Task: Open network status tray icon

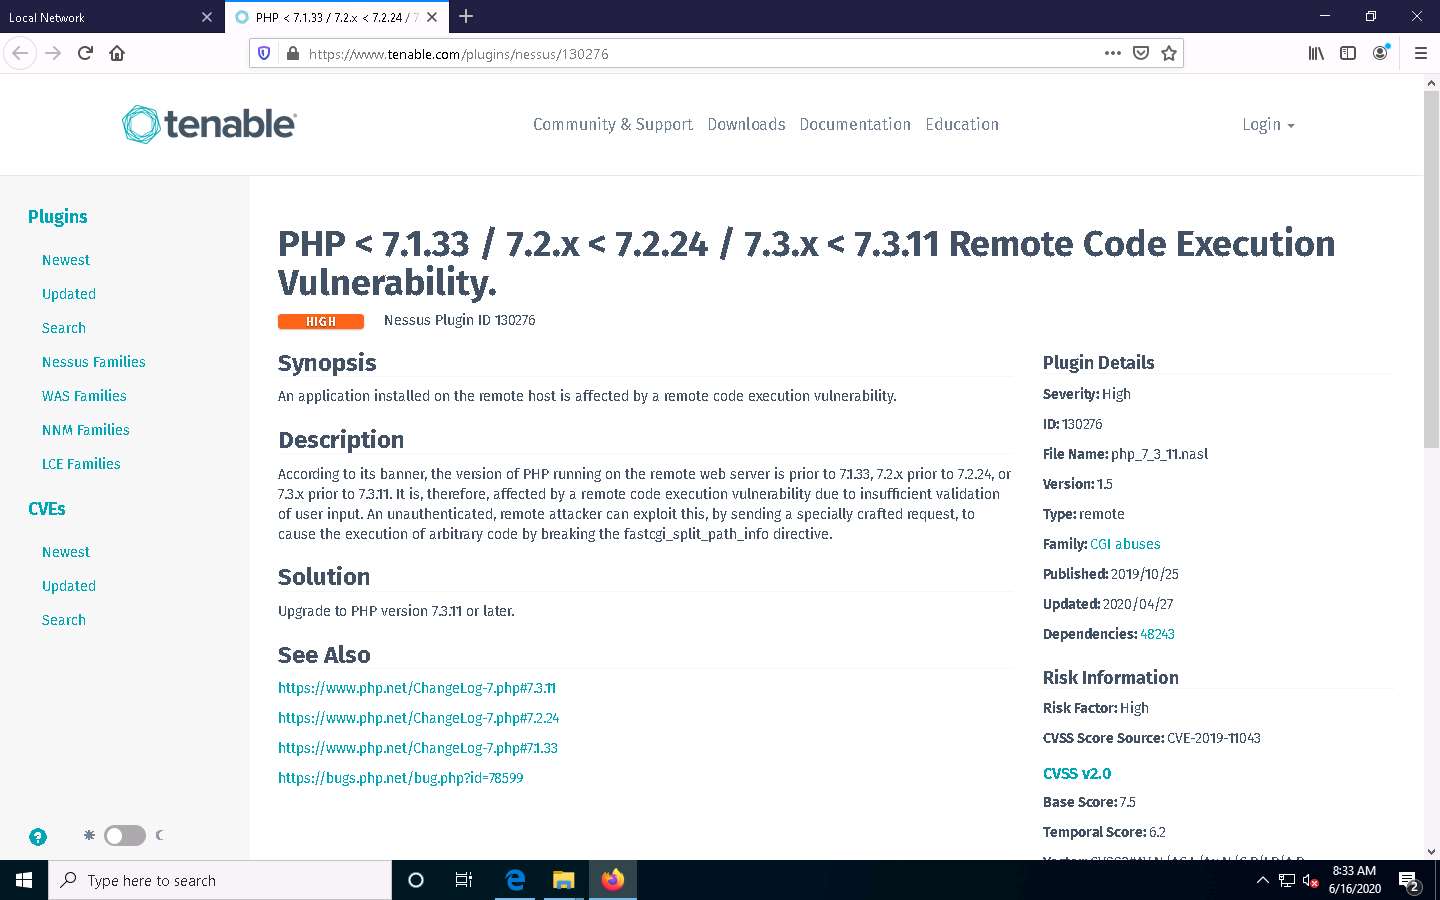Action: 1286,881
